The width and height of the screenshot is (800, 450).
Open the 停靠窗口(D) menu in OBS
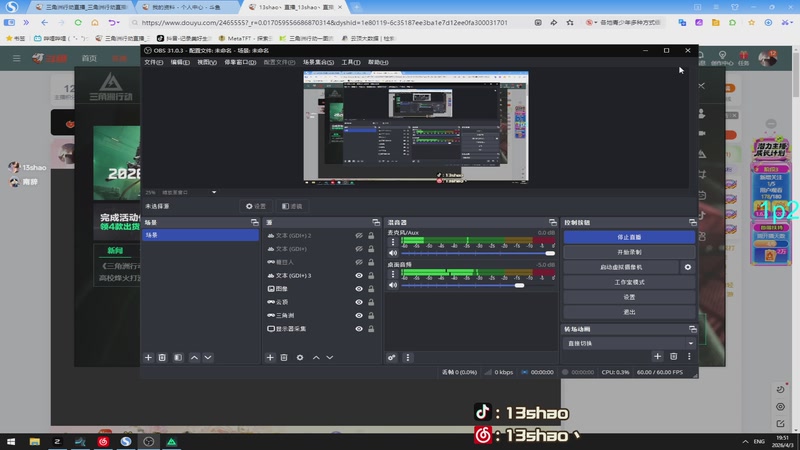[x=240, y=62]
